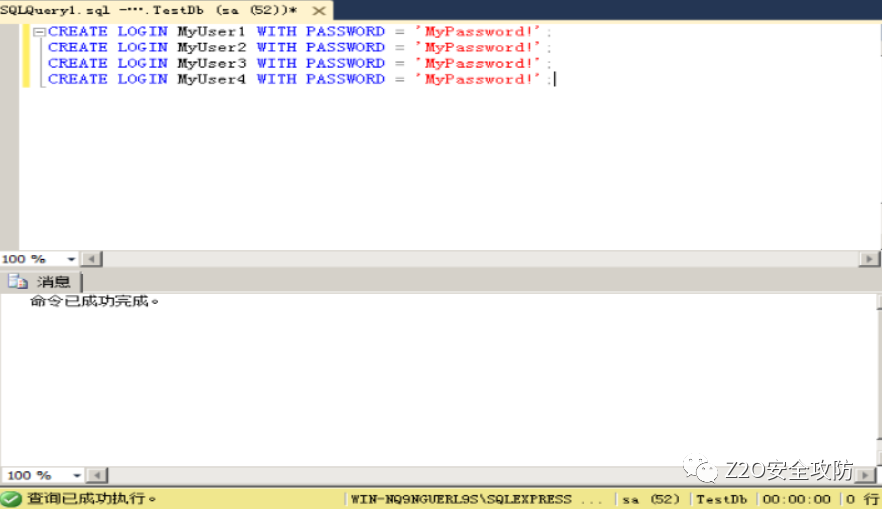Image resolution: width=882 pixels, height=509 pixels.
Task: Click the editor scroll left arrow
Action: tap(91, 259)
